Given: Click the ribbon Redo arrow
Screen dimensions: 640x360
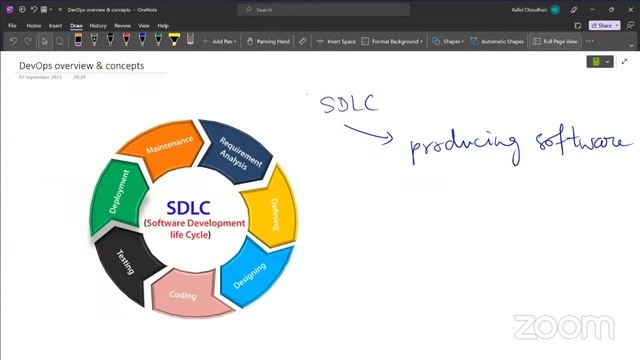Looking at the screenshot, I should coord(28,41).
